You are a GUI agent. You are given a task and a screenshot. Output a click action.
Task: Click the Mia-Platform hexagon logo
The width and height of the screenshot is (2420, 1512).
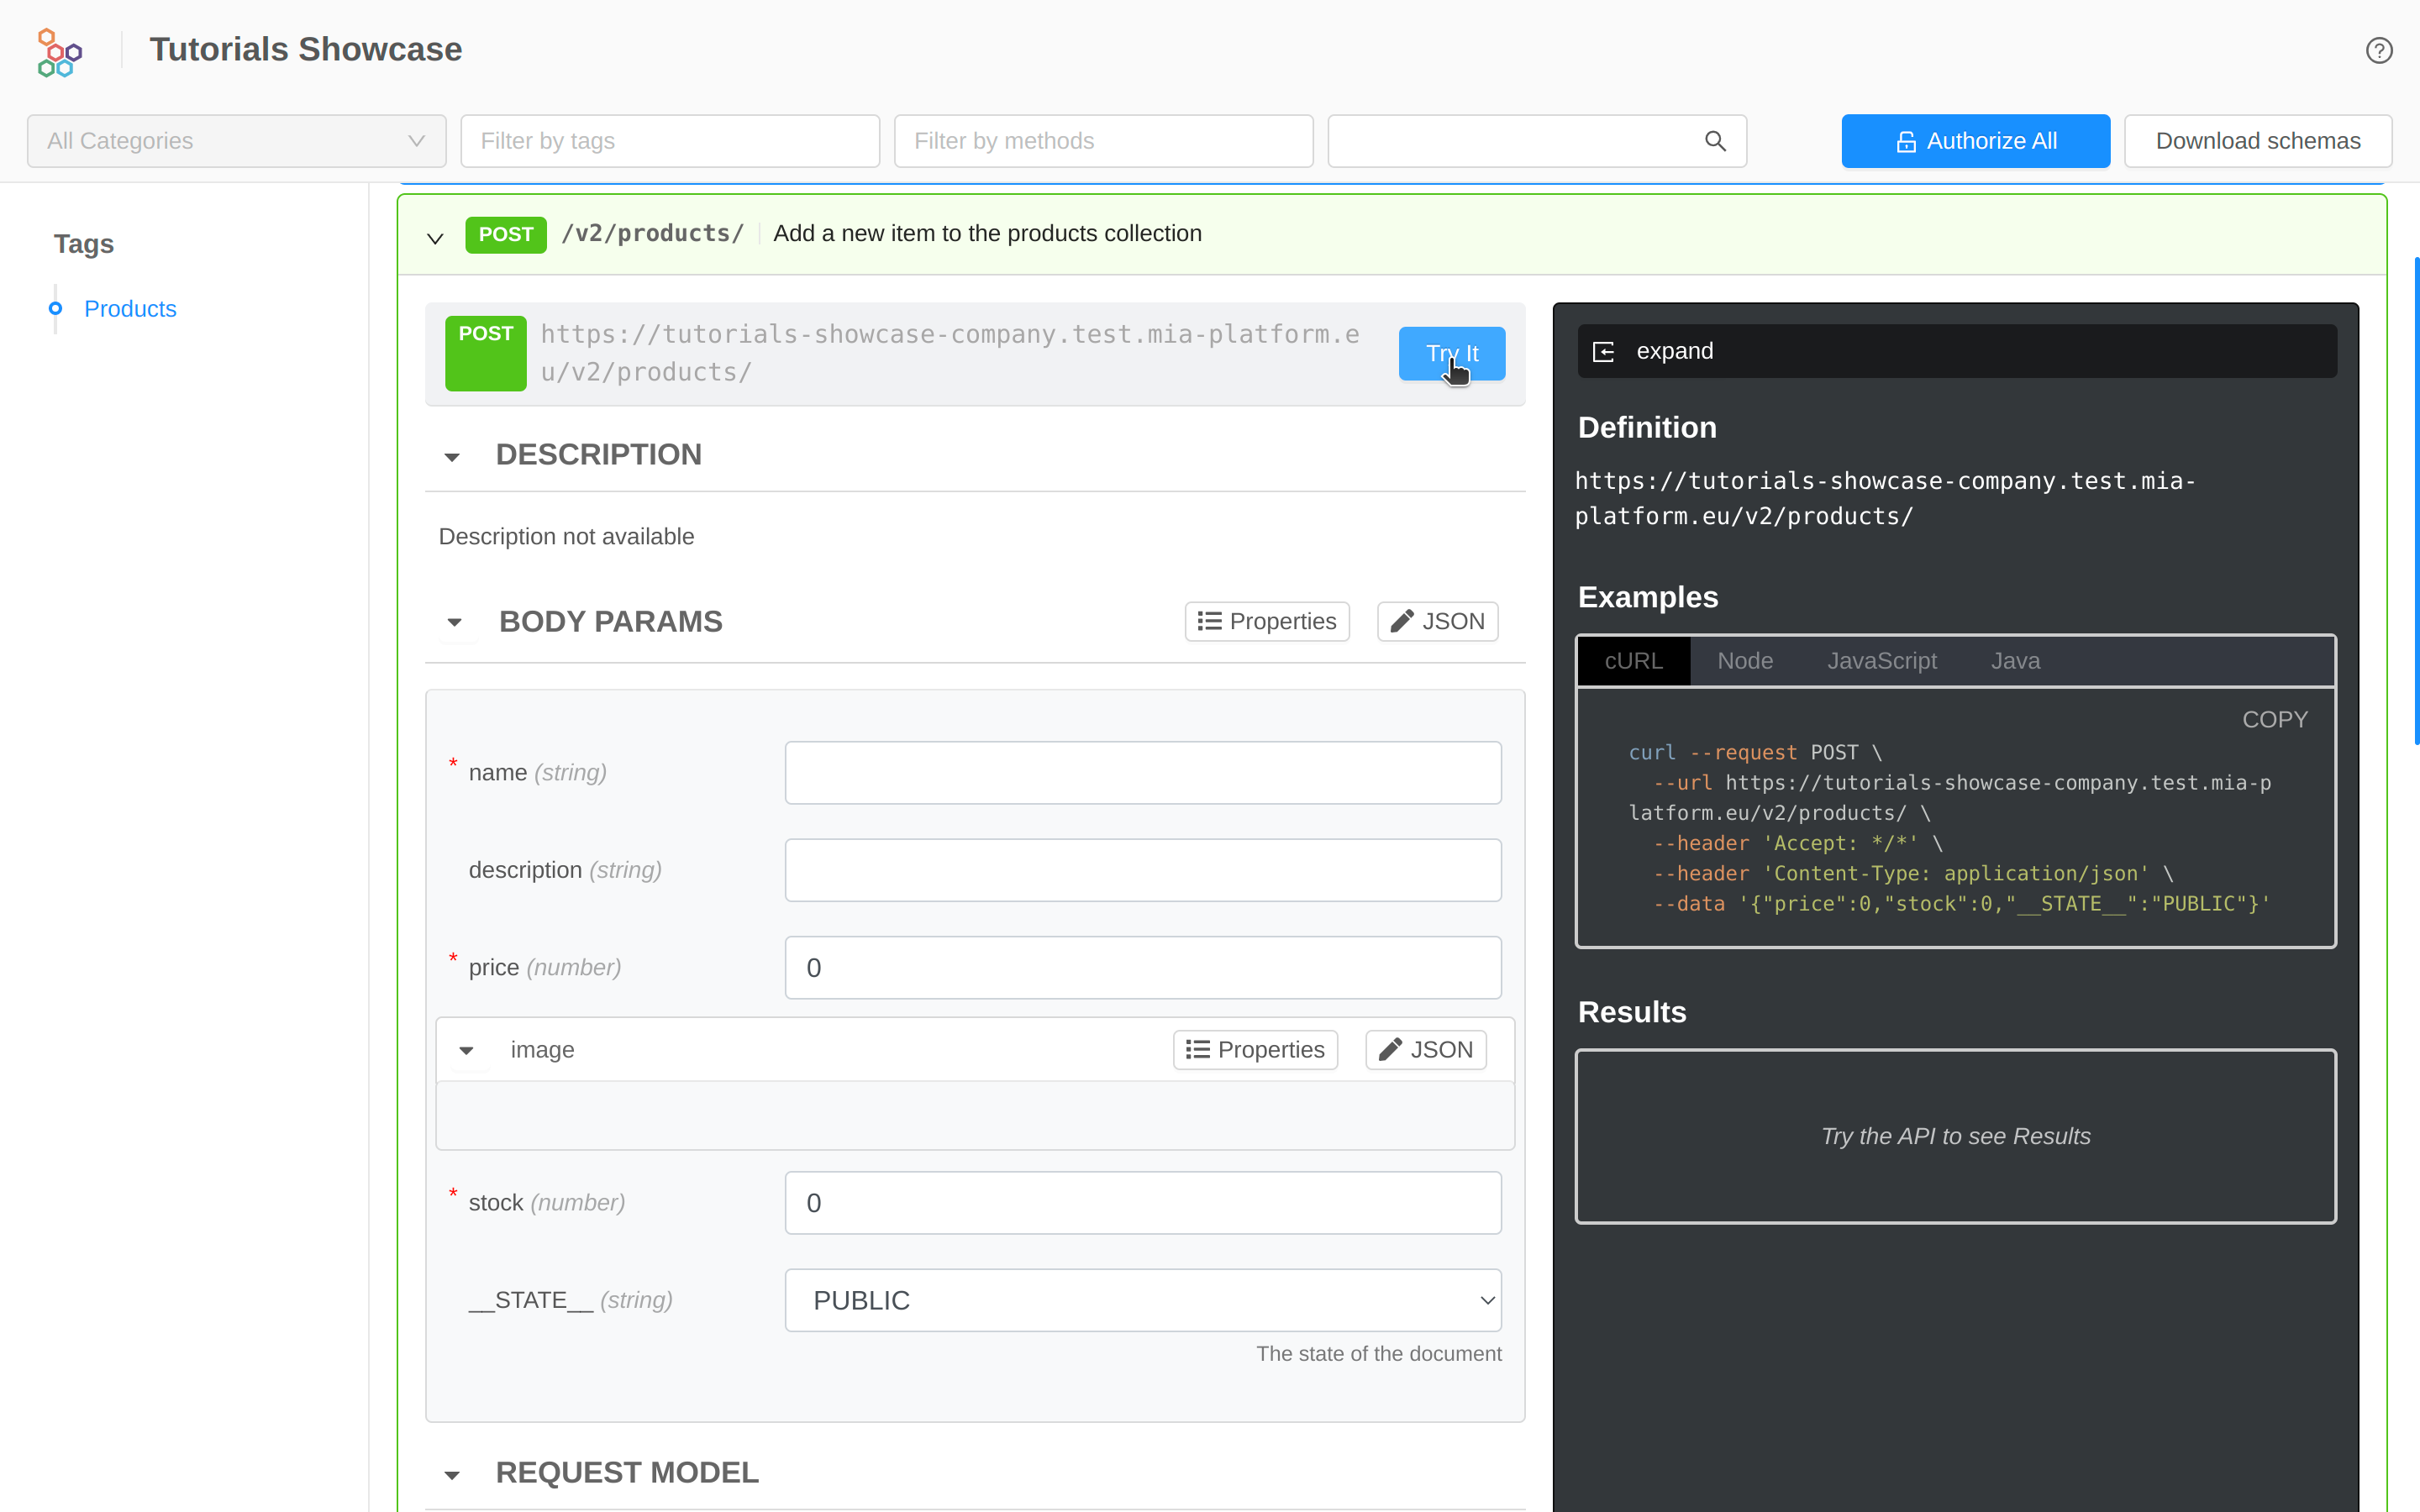59,52
